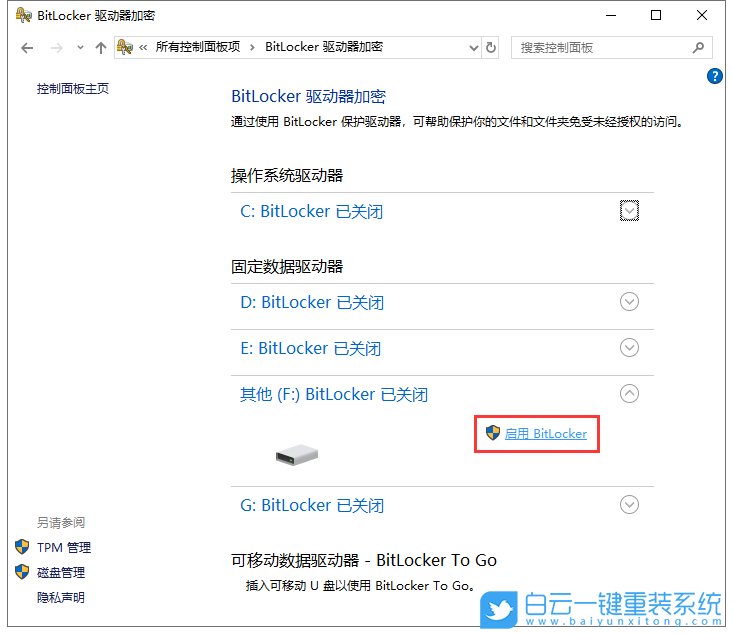Click E: BitLocker 已关闭 text

pos(310,348)
